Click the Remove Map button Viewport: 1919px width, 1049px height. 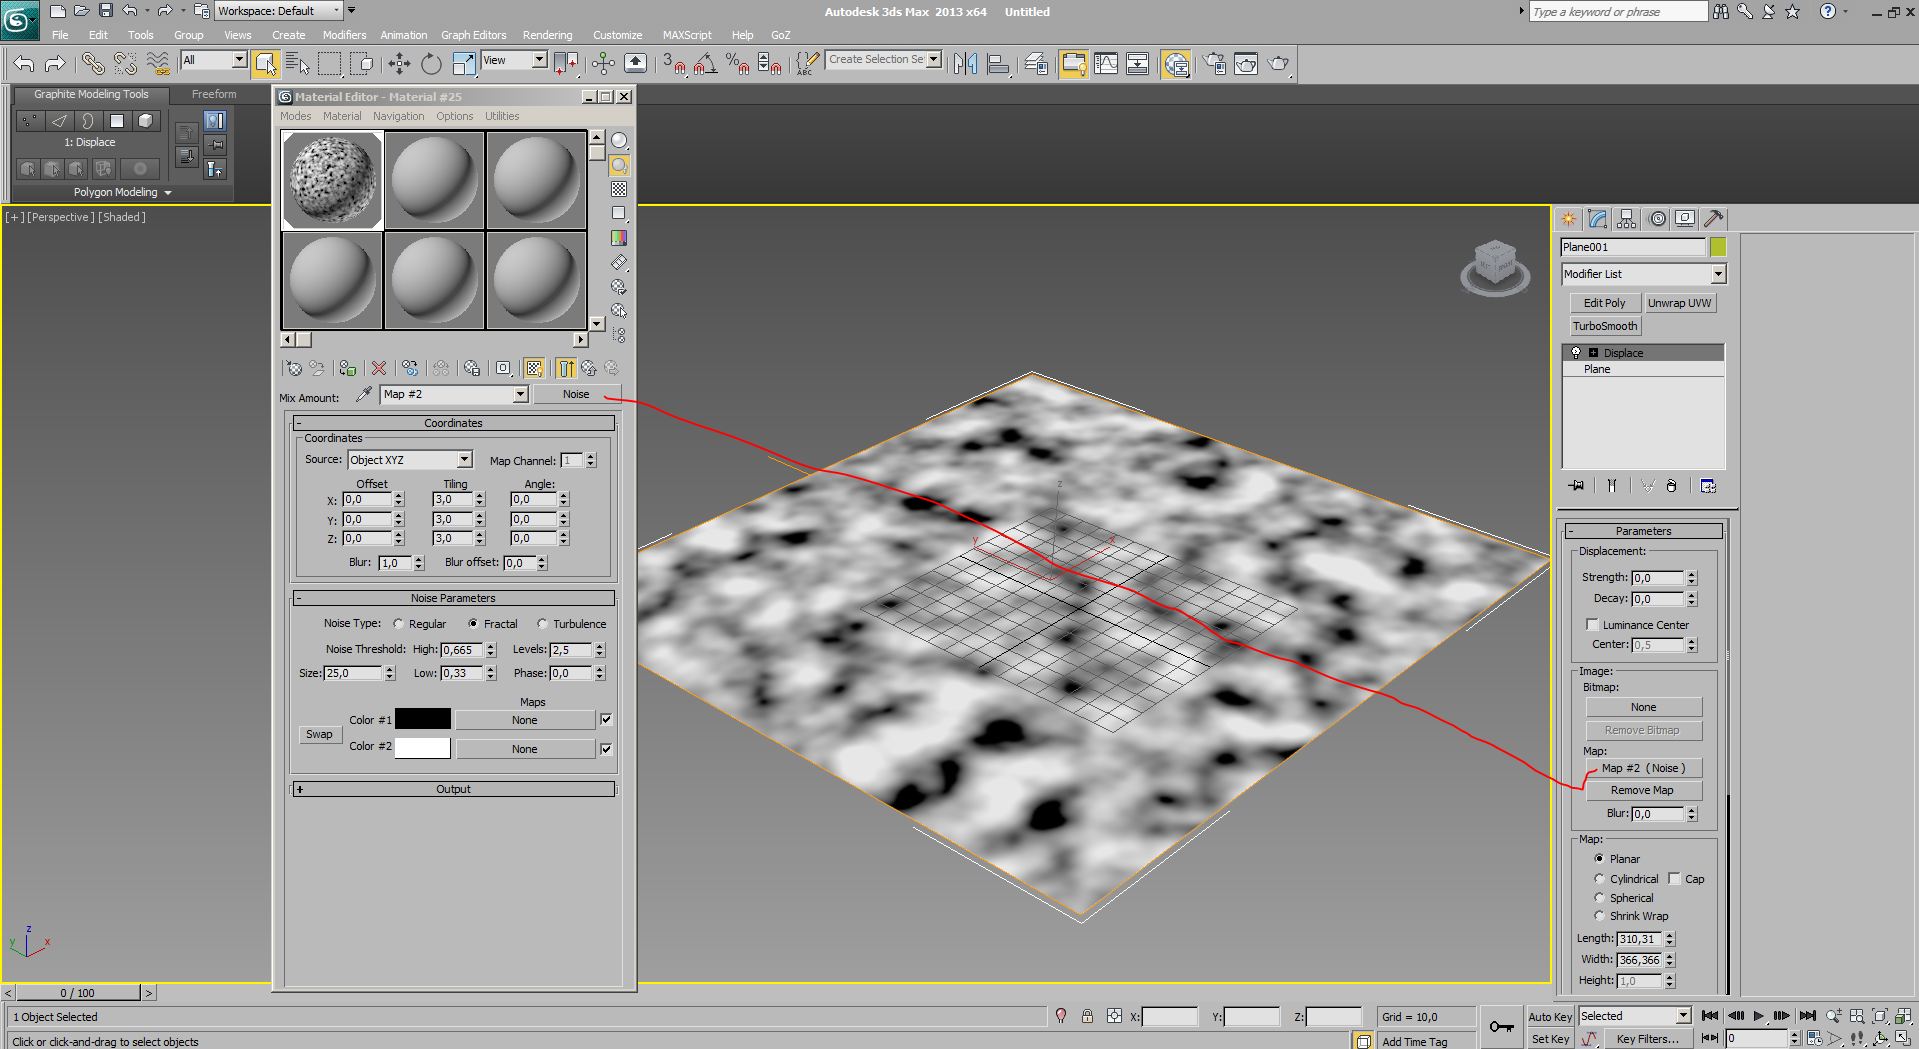(x=1642, y=790)
